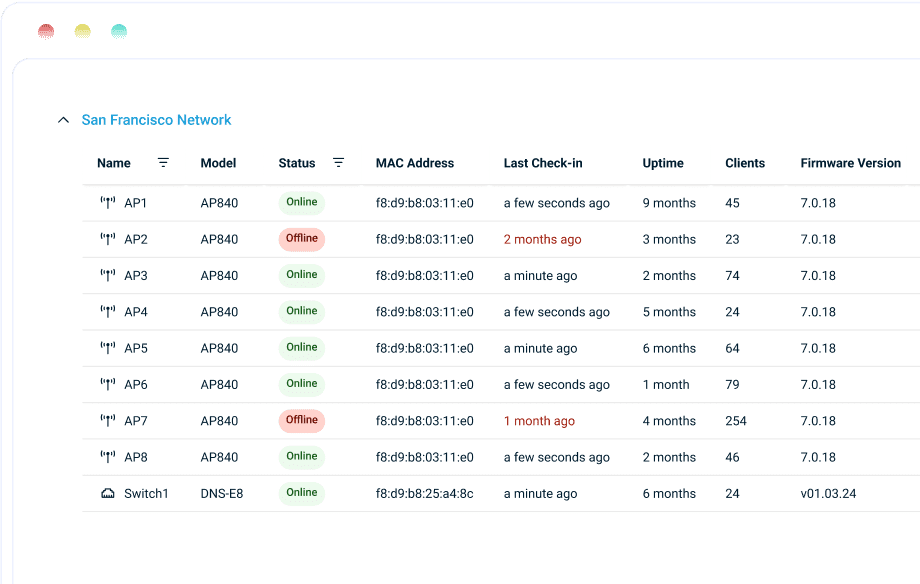Click the access point icon next to AP5
The height and width of the screenshot is (584, 920).
tap(107, 348)
